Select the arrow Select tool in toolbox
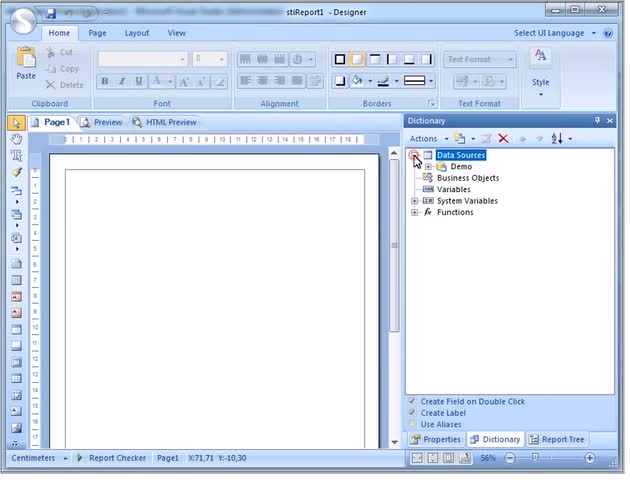The height and width of the screenshot is (480, 630). (x=16, y=123)
